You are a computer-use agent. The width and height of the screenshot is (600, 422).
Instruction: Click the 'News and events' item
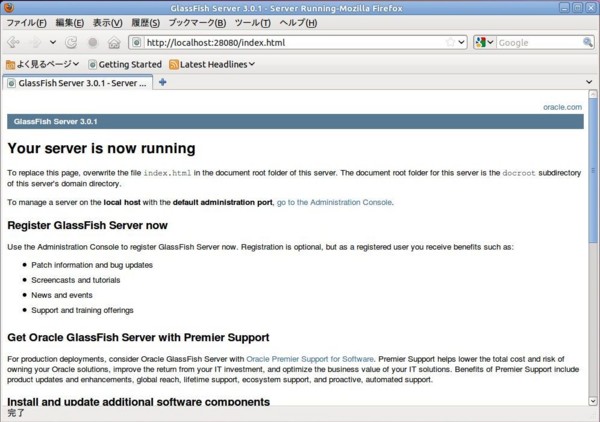[x=62, y=295]
